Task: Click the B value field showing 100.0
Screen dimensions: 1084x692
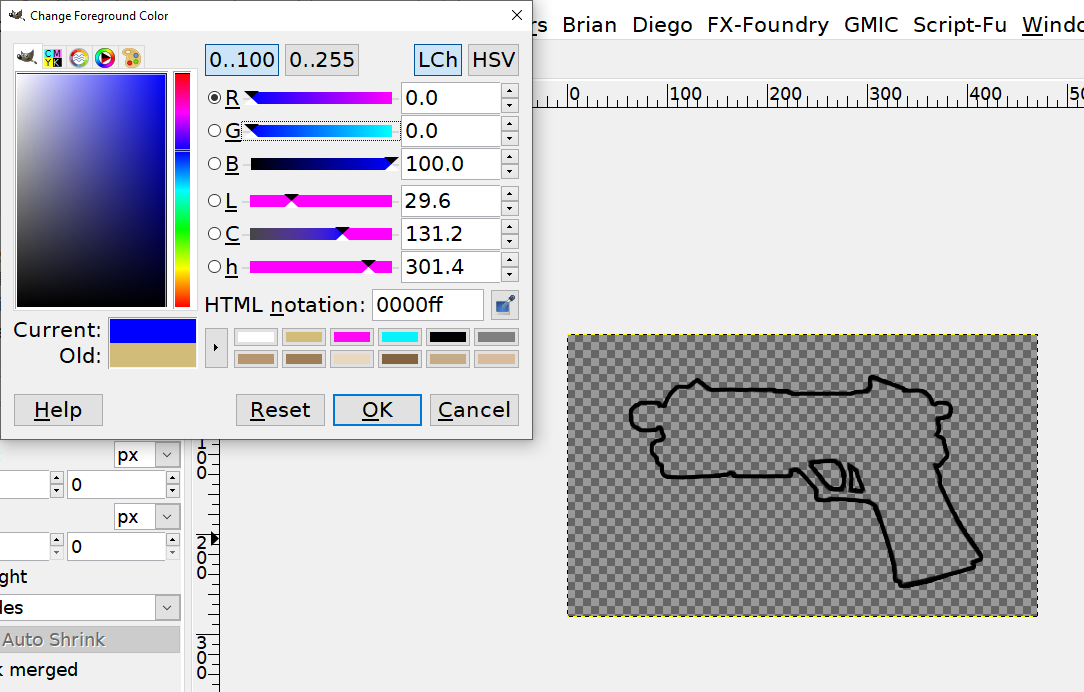Action: (x=450, y=164)
